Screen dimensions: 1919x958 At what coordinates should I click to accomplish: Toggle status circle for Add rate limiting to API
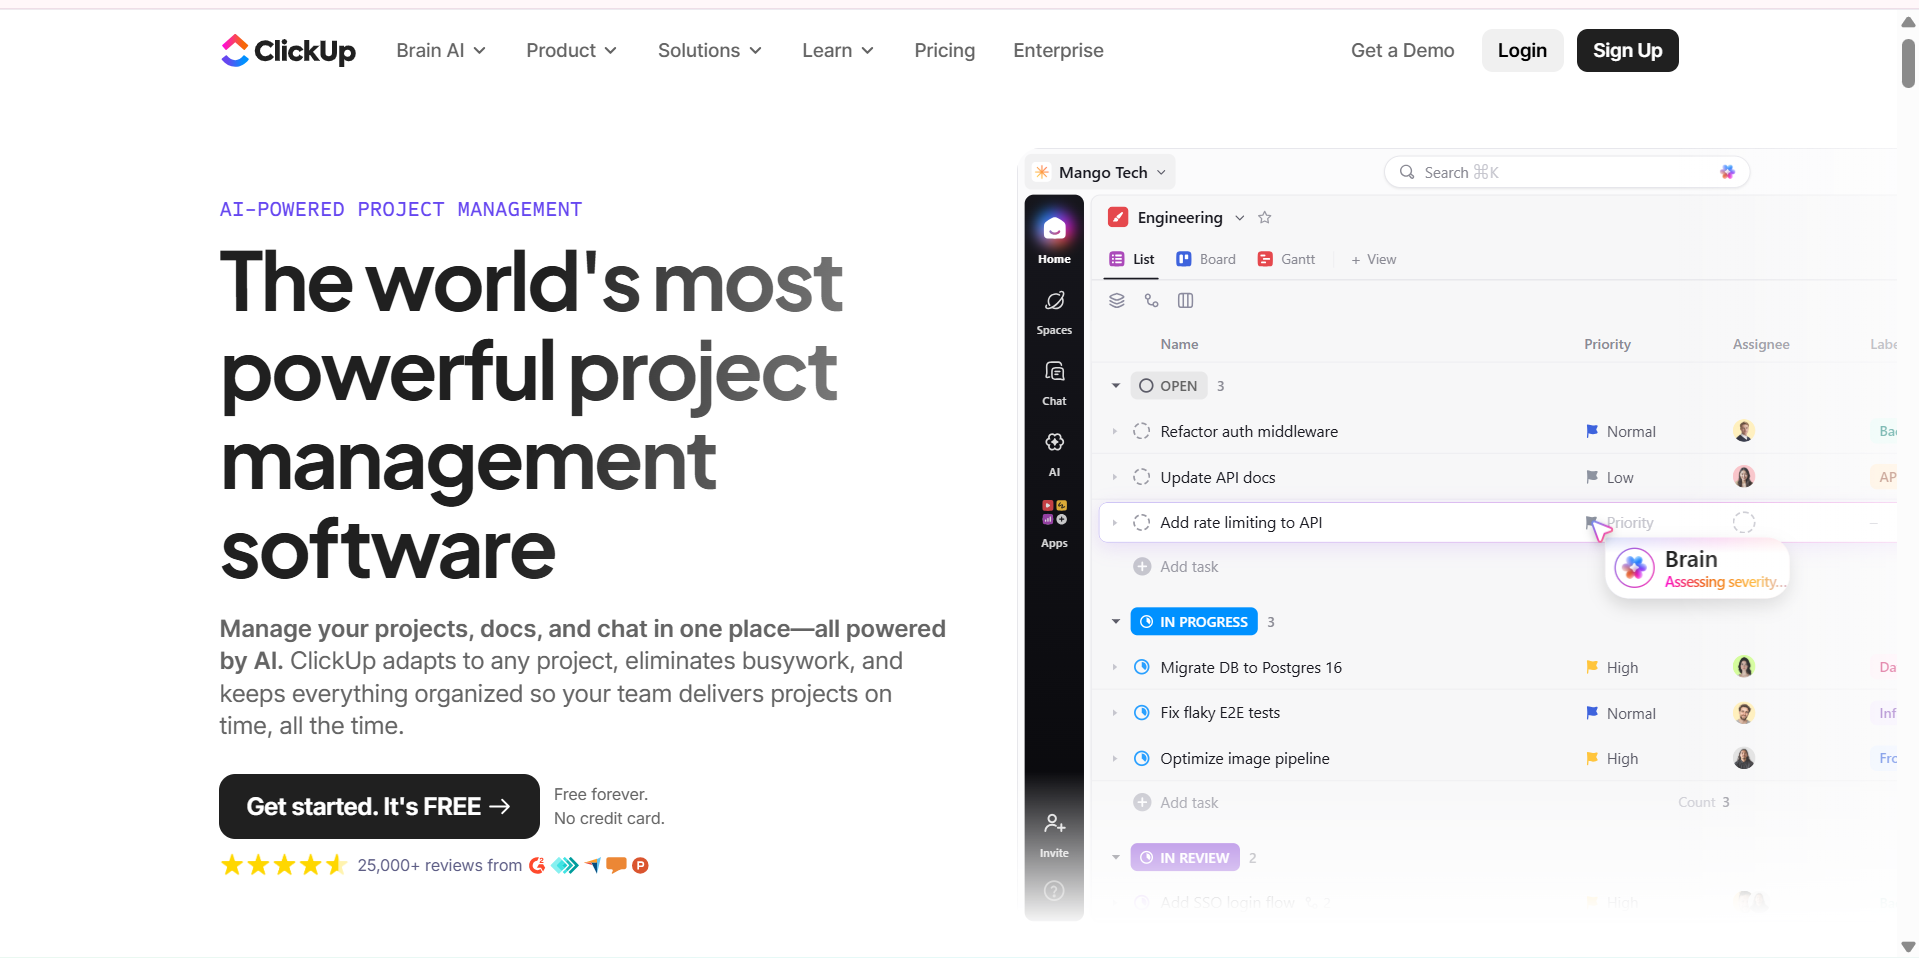click(1142, 523)
